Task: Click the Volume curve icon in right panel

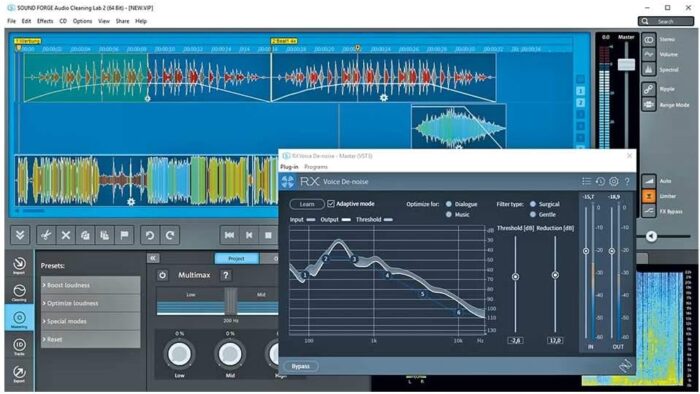Action: coord(649,54)
